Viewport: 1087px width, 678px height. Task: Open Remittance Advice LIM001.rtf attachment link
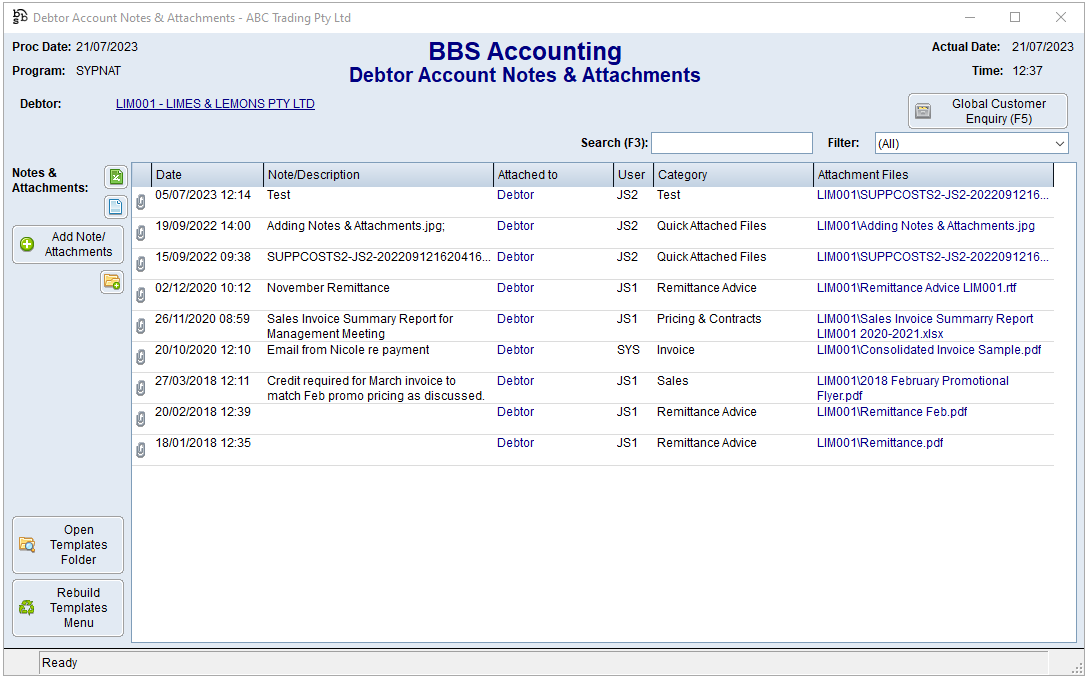click(916, 288)
